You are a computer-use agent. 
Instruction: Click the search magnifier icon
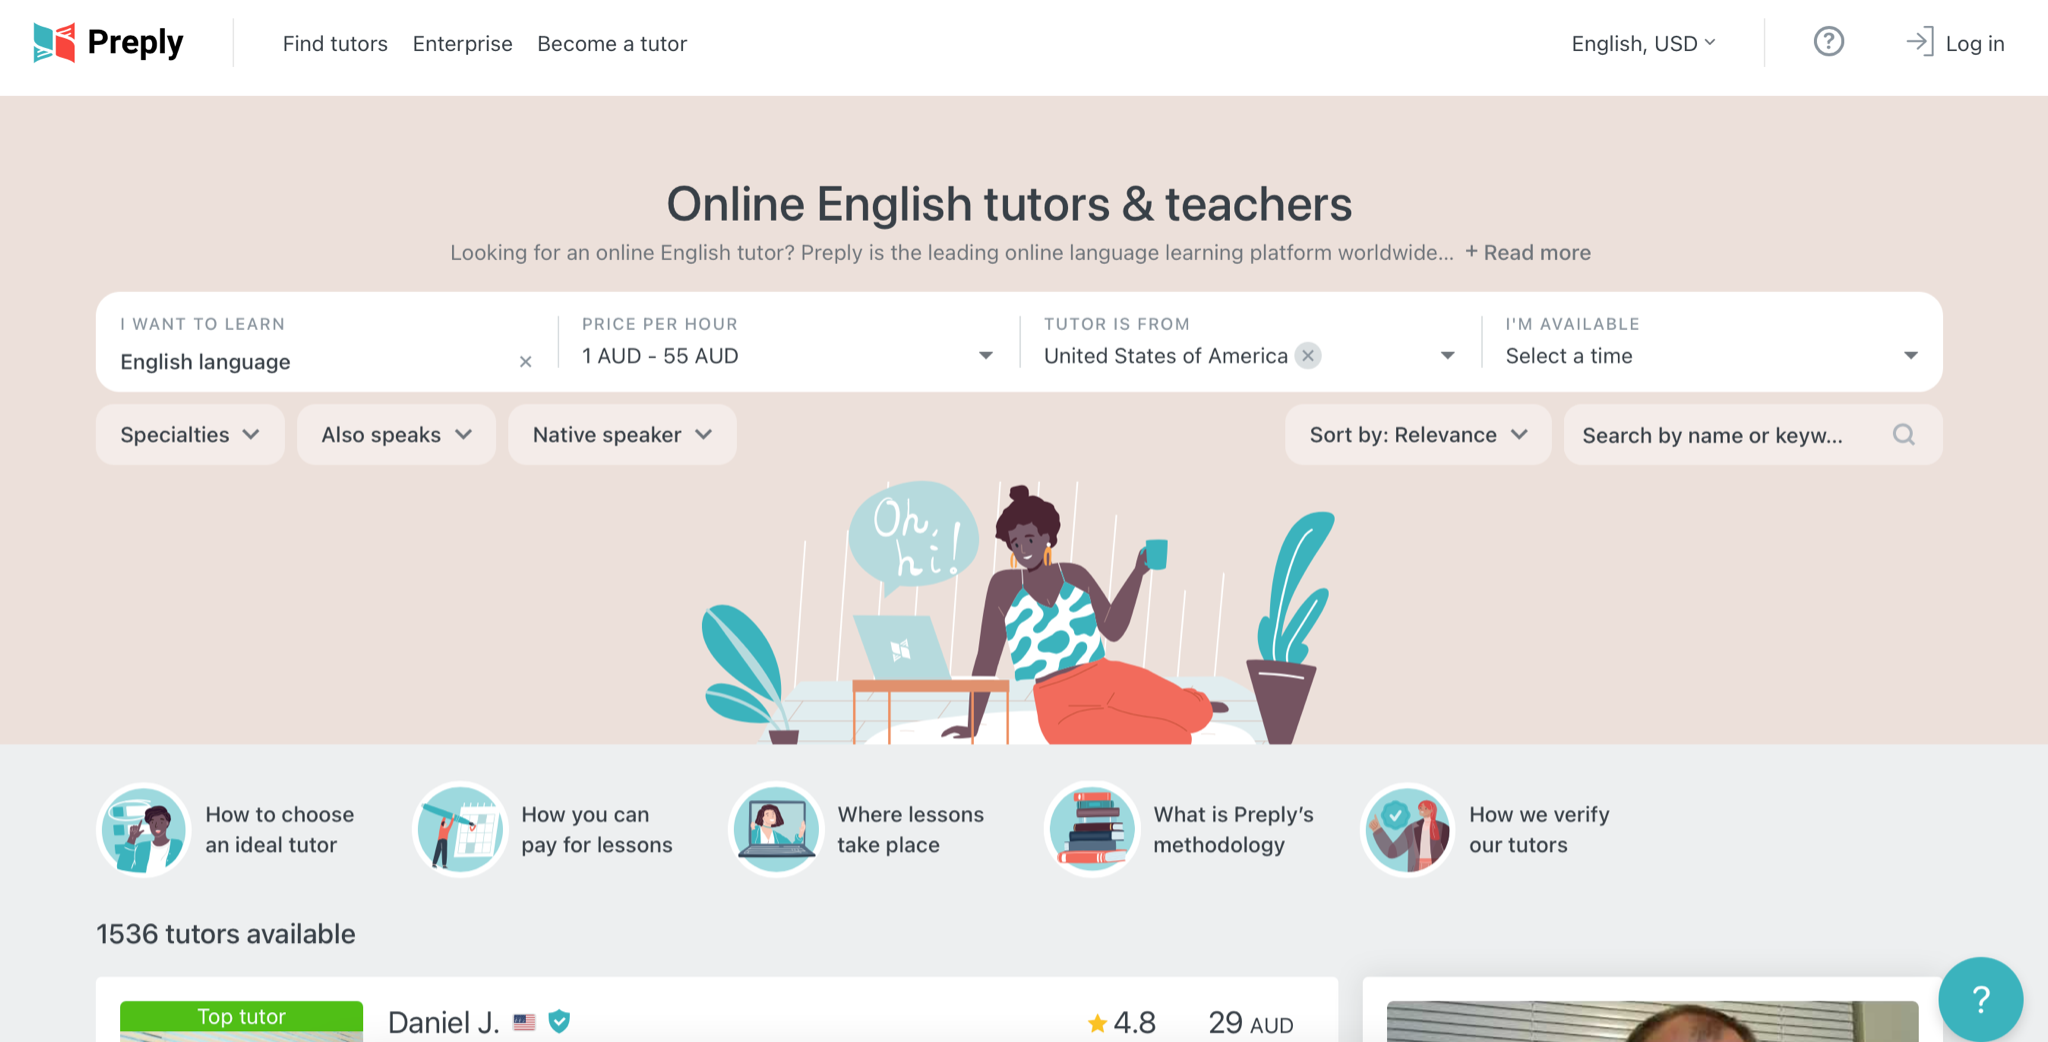coord(1903,435)
